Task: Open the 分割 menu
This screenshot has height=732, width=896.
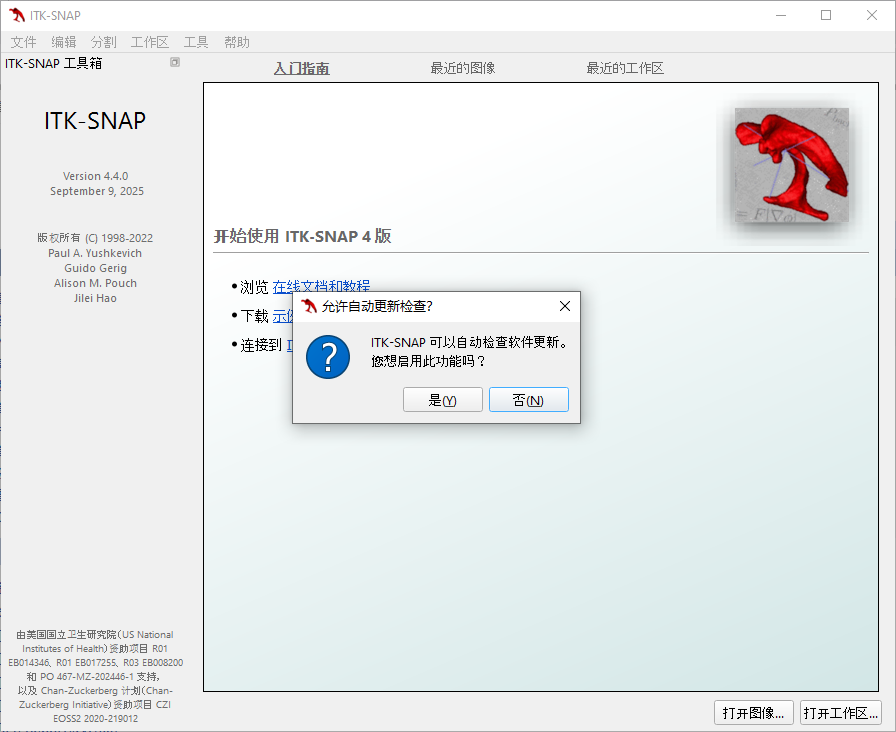Action: tap(103, 42)
